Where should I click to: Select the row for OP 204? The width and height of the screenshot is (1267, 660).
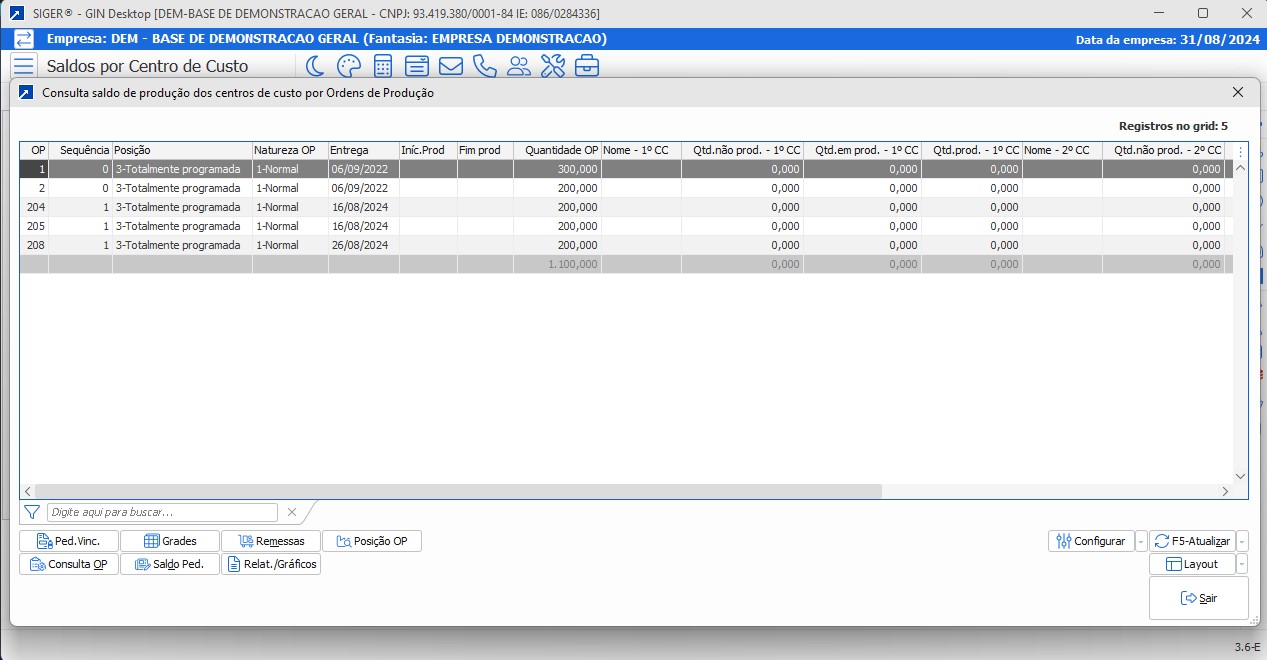tap(300, 207)
